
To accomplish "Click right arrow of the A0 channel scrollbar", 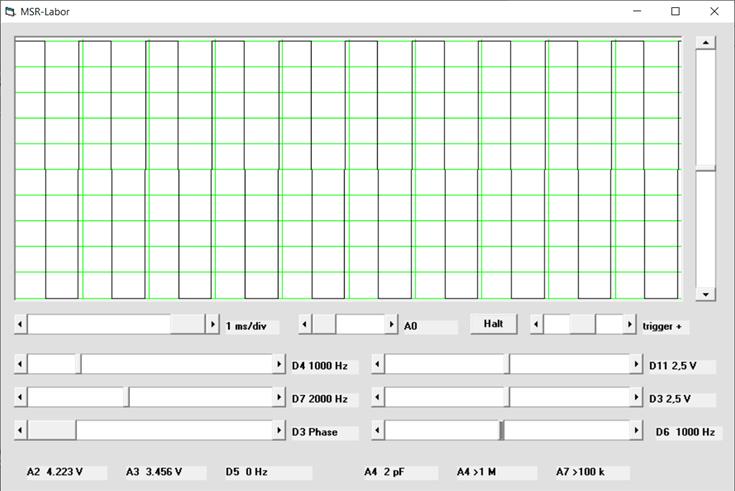I will [x=391, y=325].
